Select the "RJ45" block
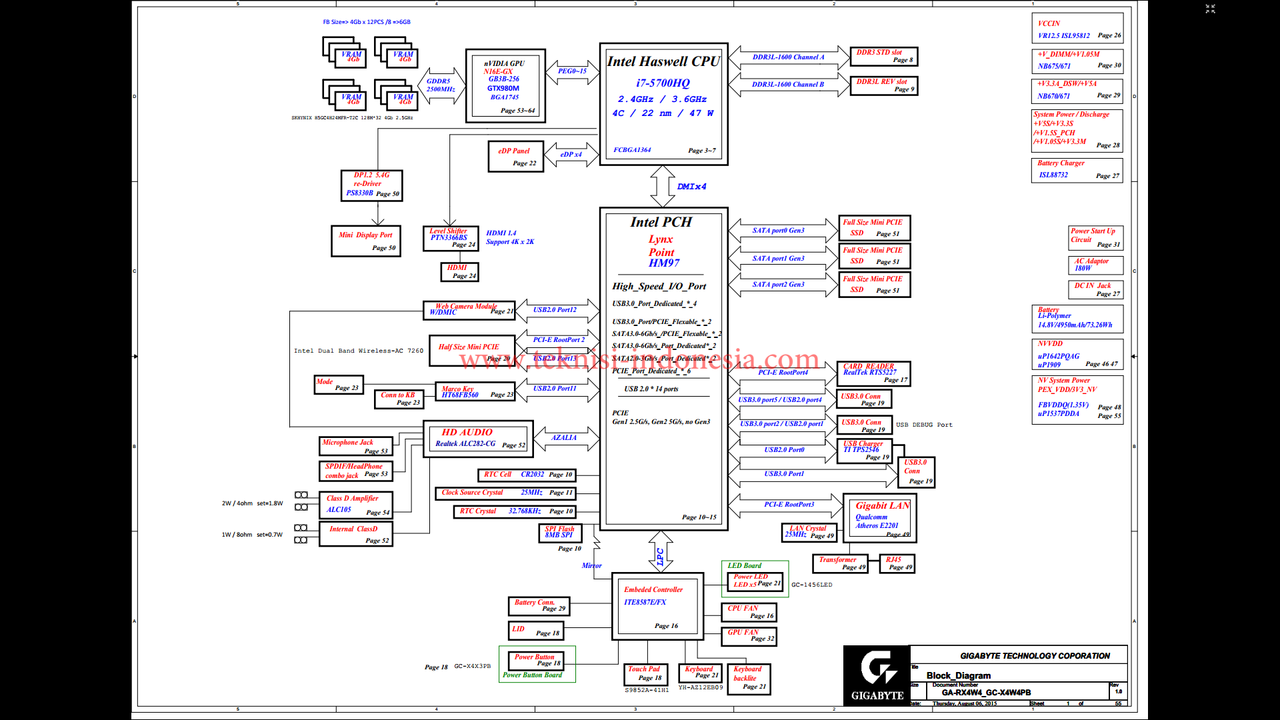 tap(897, 563)
